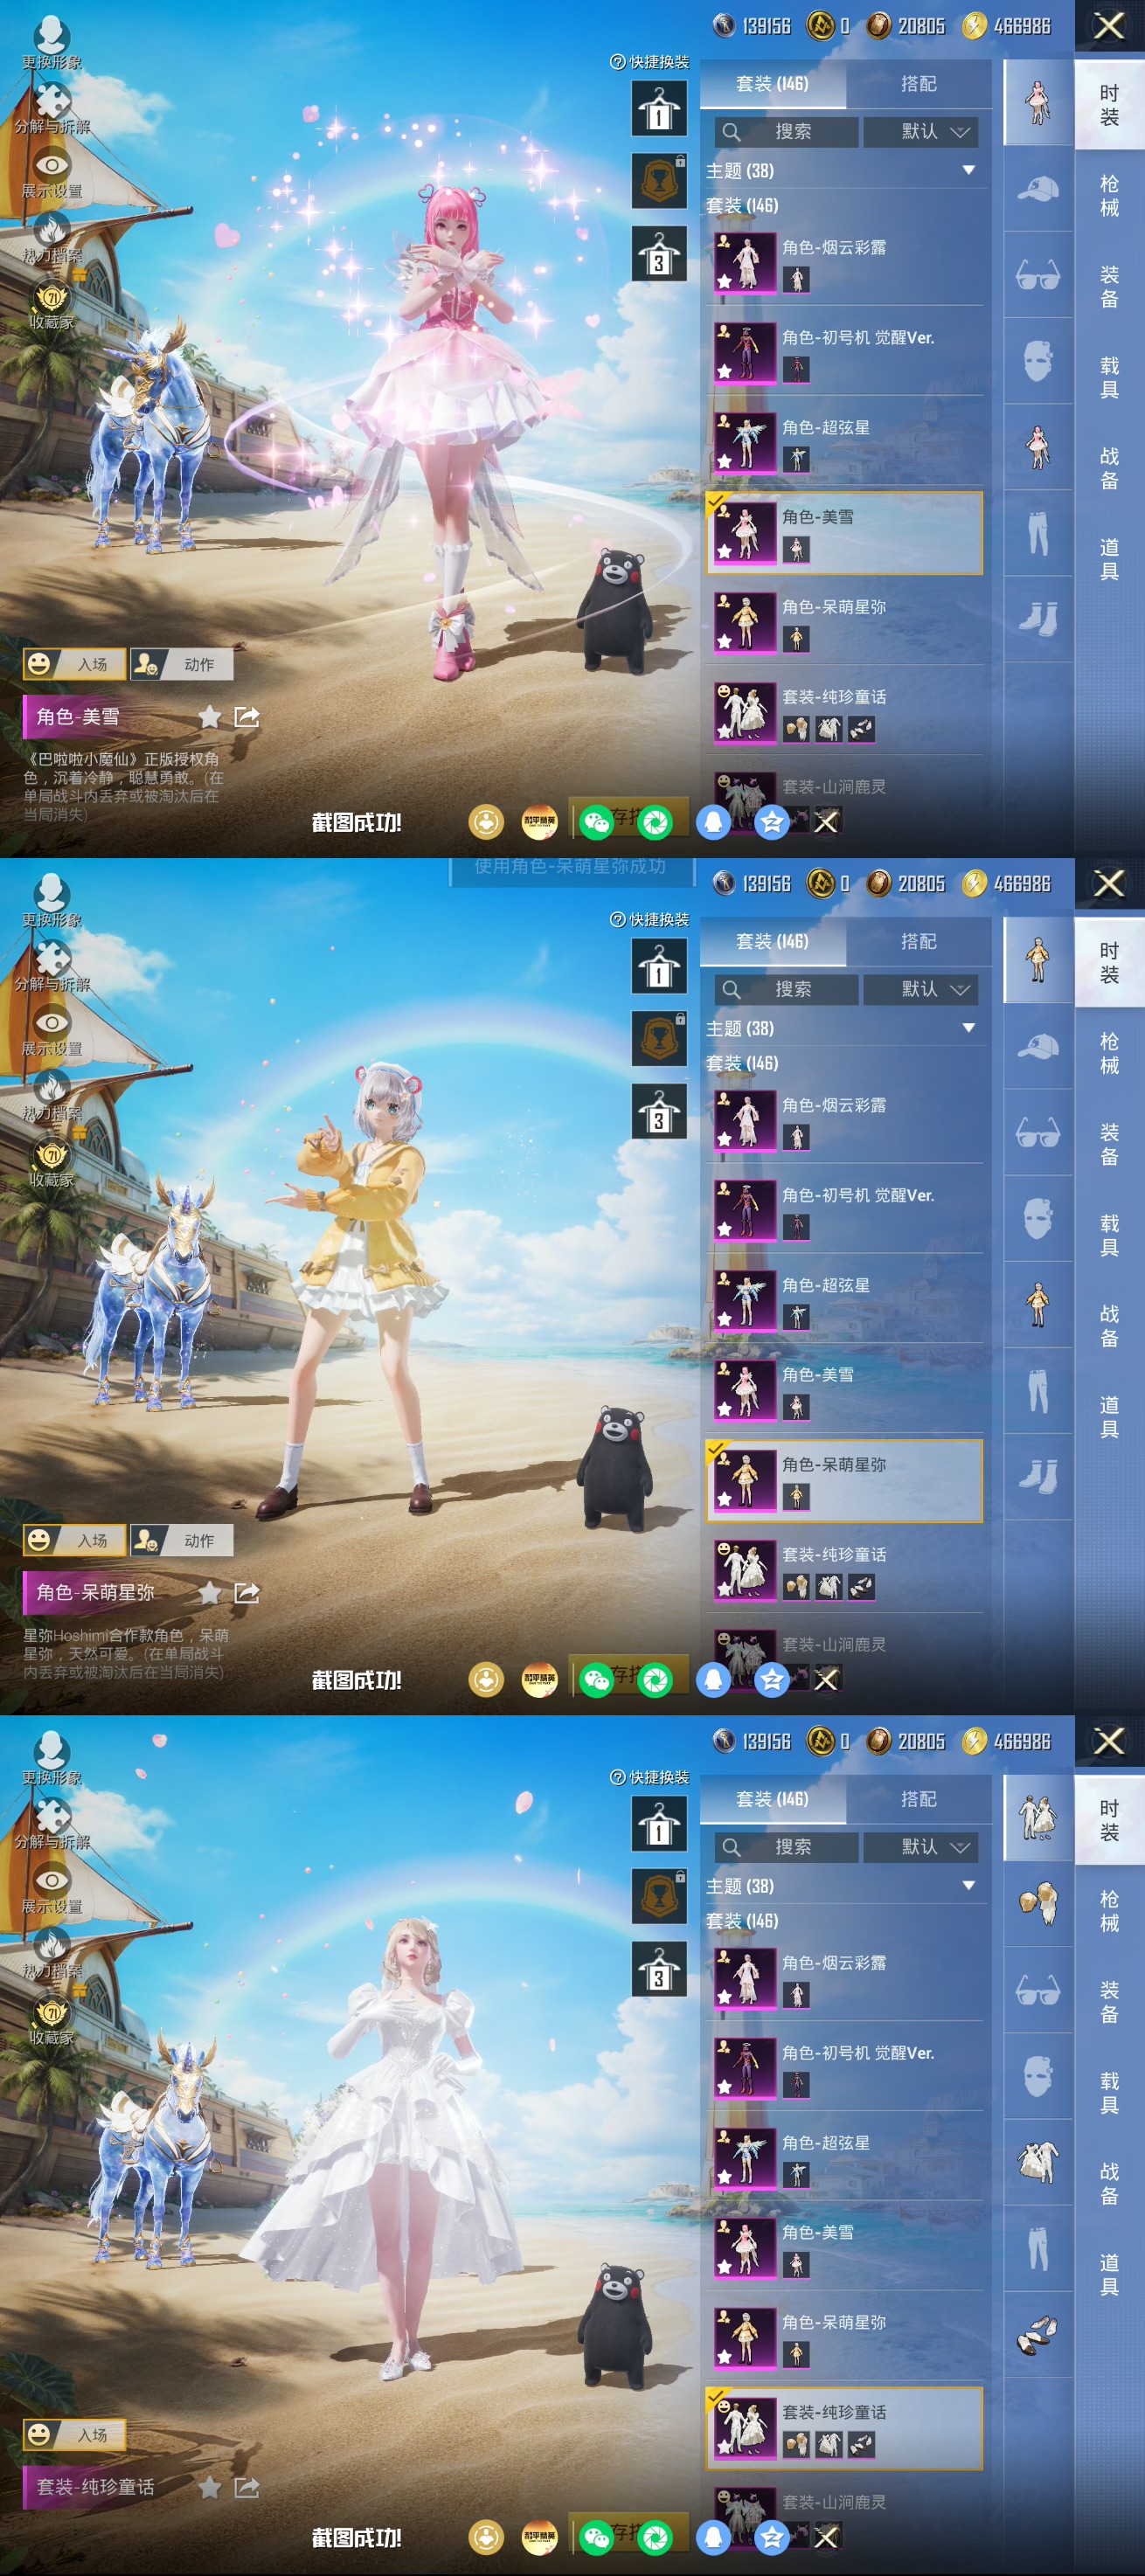The width and height of the screenshot is (1145, 2576).
Task: Focus the 搜索 field on the 角色-美雪 screen
Action: click(x=786, y=132)
